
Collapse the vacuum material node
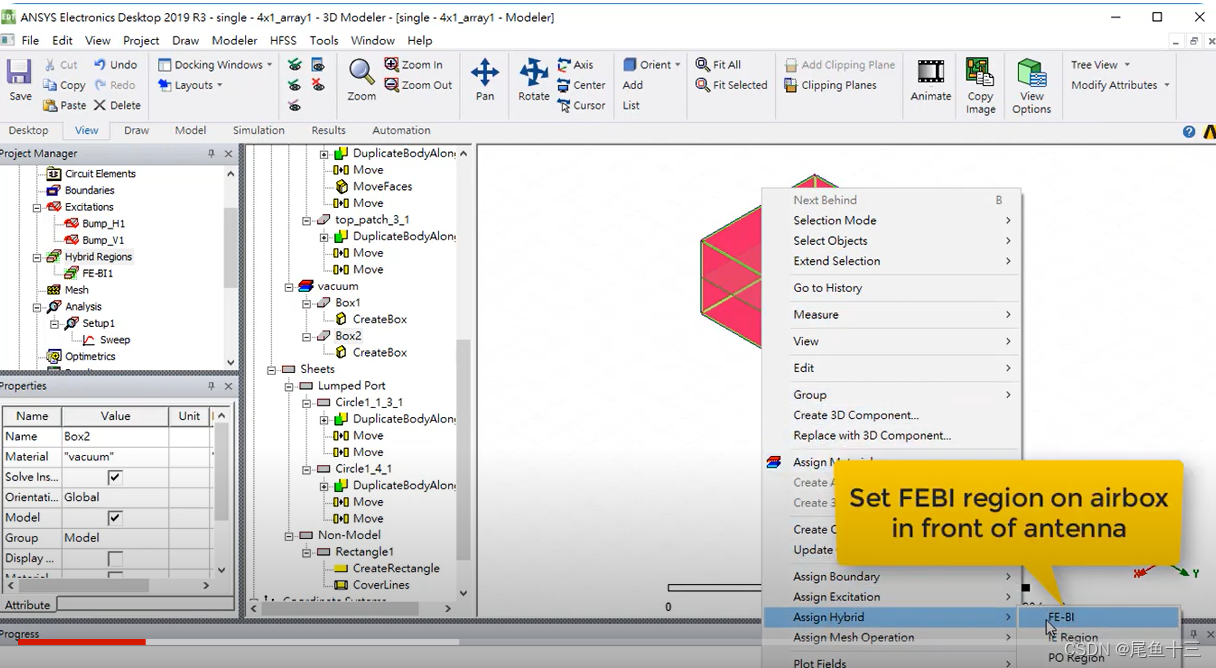click(289, 286)
